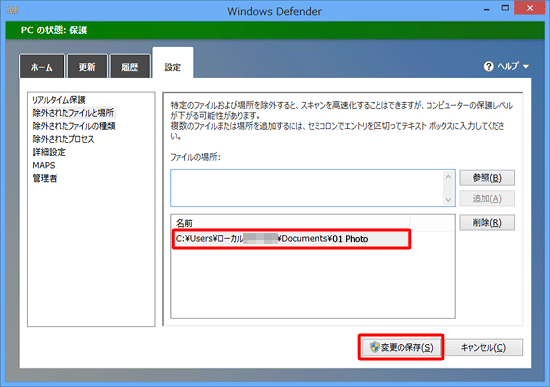This screenshot has width=550, height=387.
Task: Open the 履歴 tab
Action: 130,66
